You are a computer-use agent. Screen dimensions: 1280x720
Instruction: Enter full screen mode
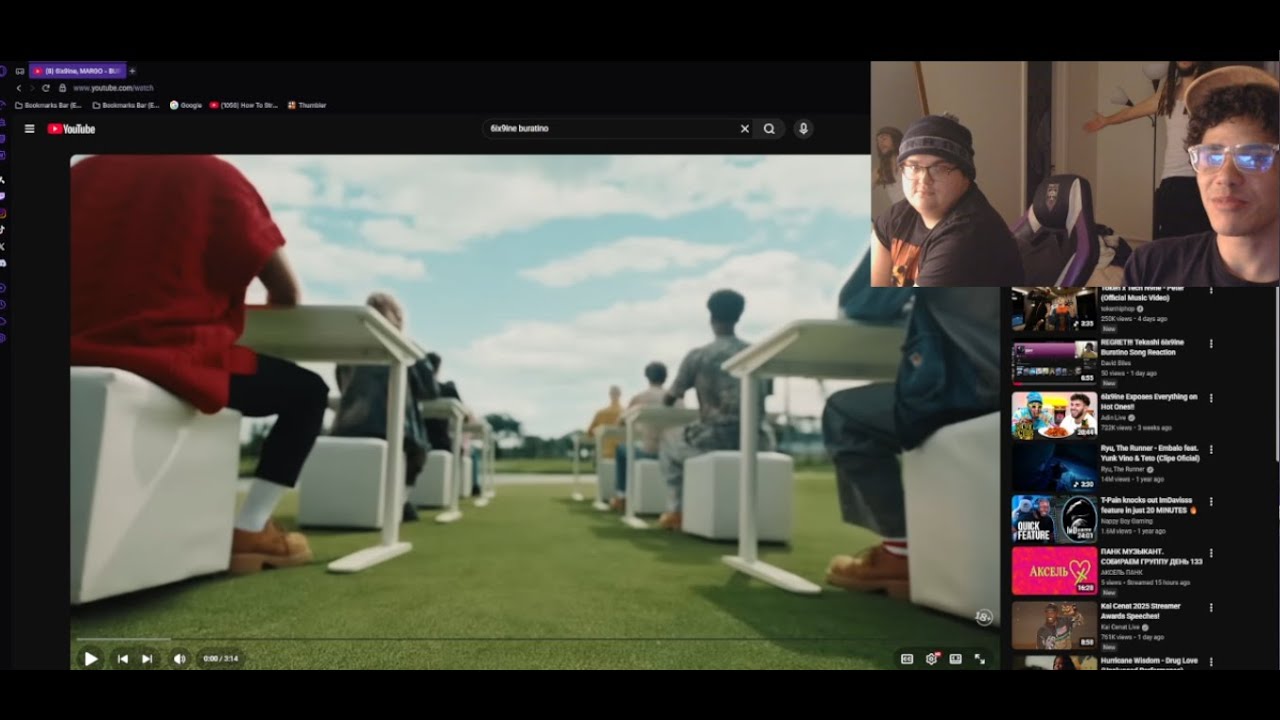(980, 659)
